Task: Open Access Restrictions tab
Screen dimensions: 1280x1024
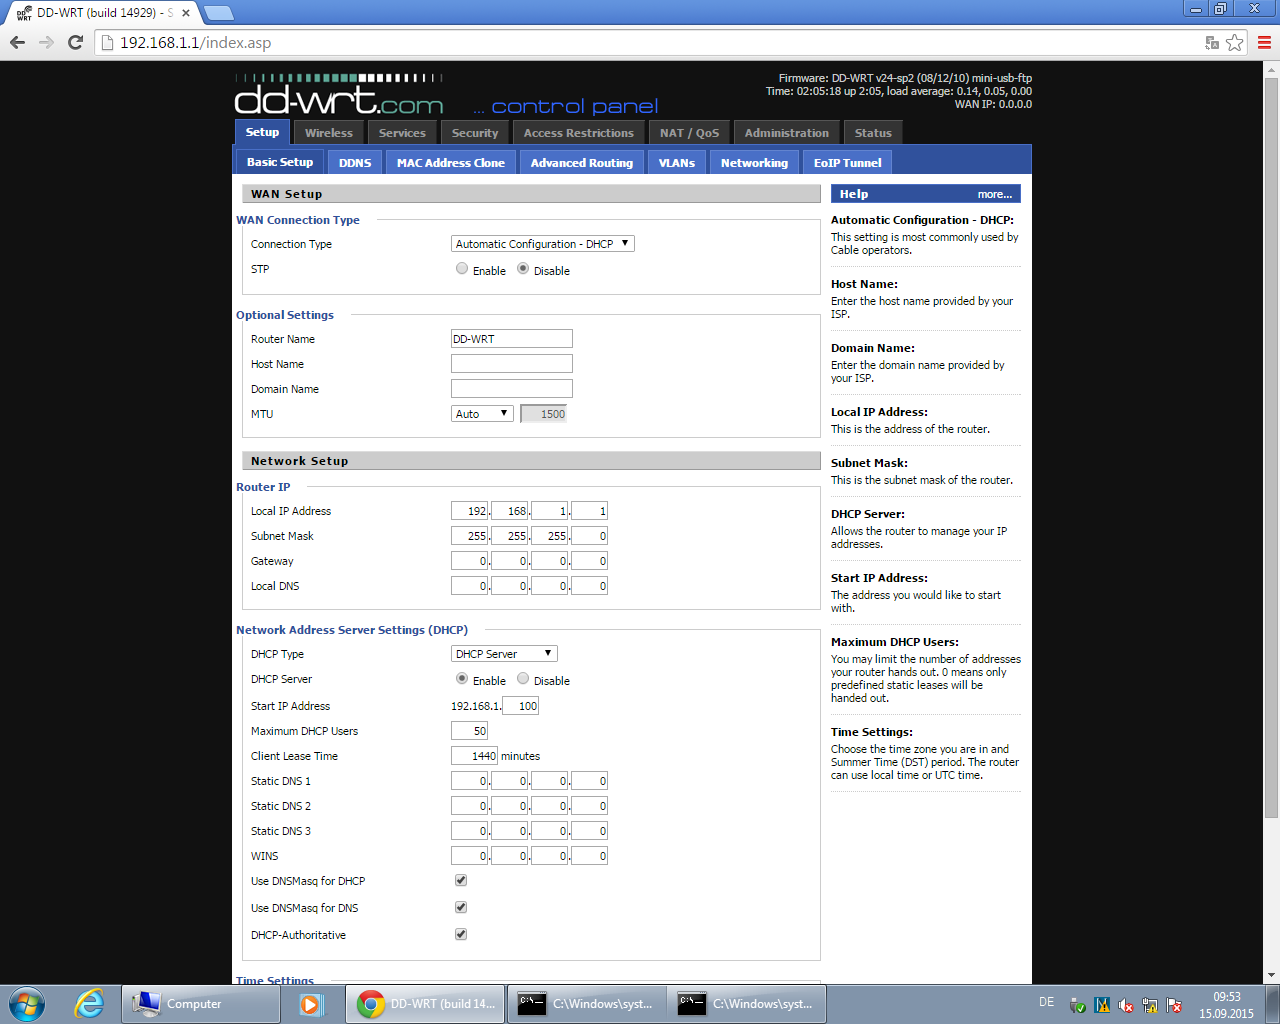Action: (579, 133)
